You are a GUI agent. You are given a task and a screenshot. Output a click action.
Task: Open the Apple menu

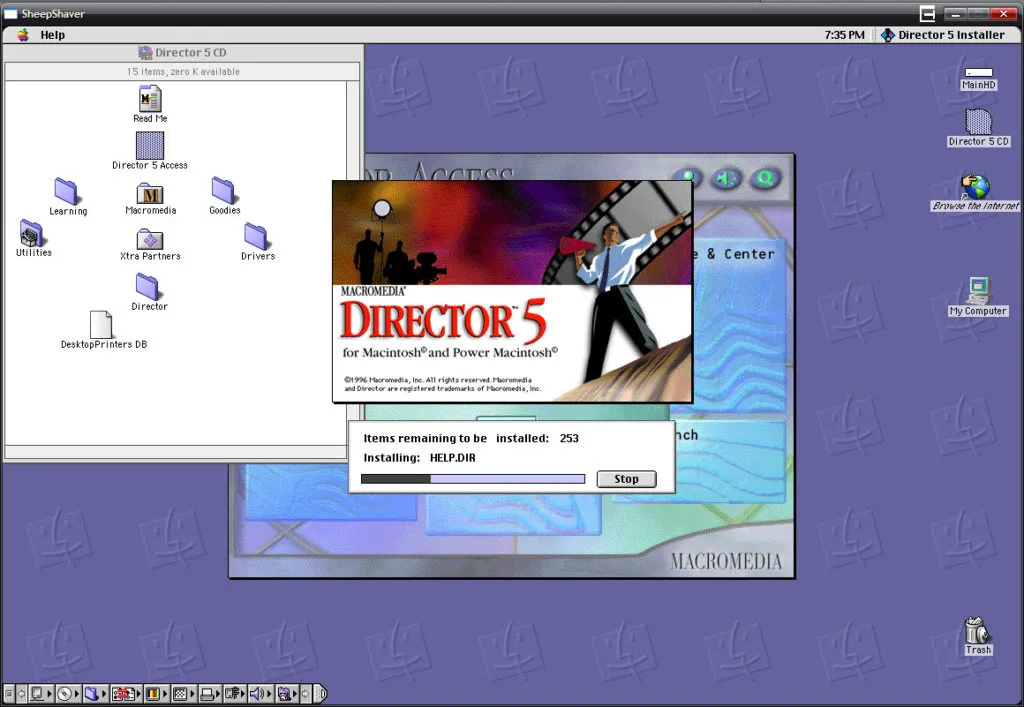(x=23, y=35)
